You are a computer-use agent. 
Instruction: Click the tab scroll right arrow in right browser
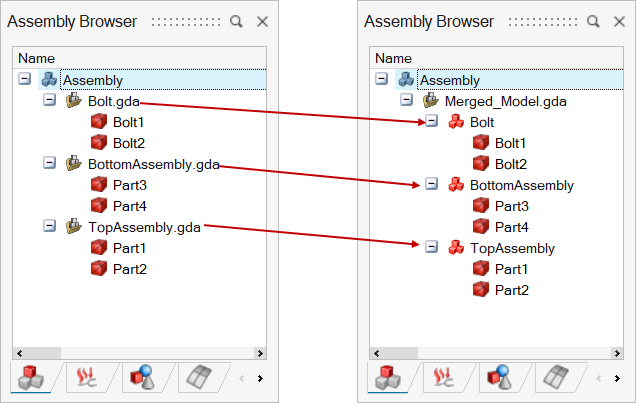617,378
